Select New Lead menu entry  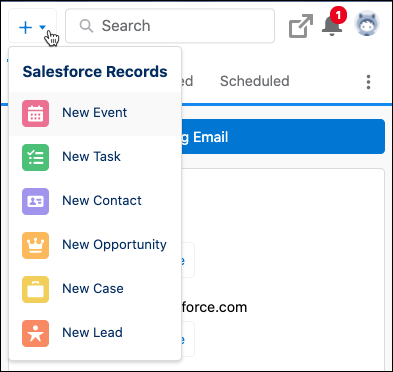click(x=95, y=333)
